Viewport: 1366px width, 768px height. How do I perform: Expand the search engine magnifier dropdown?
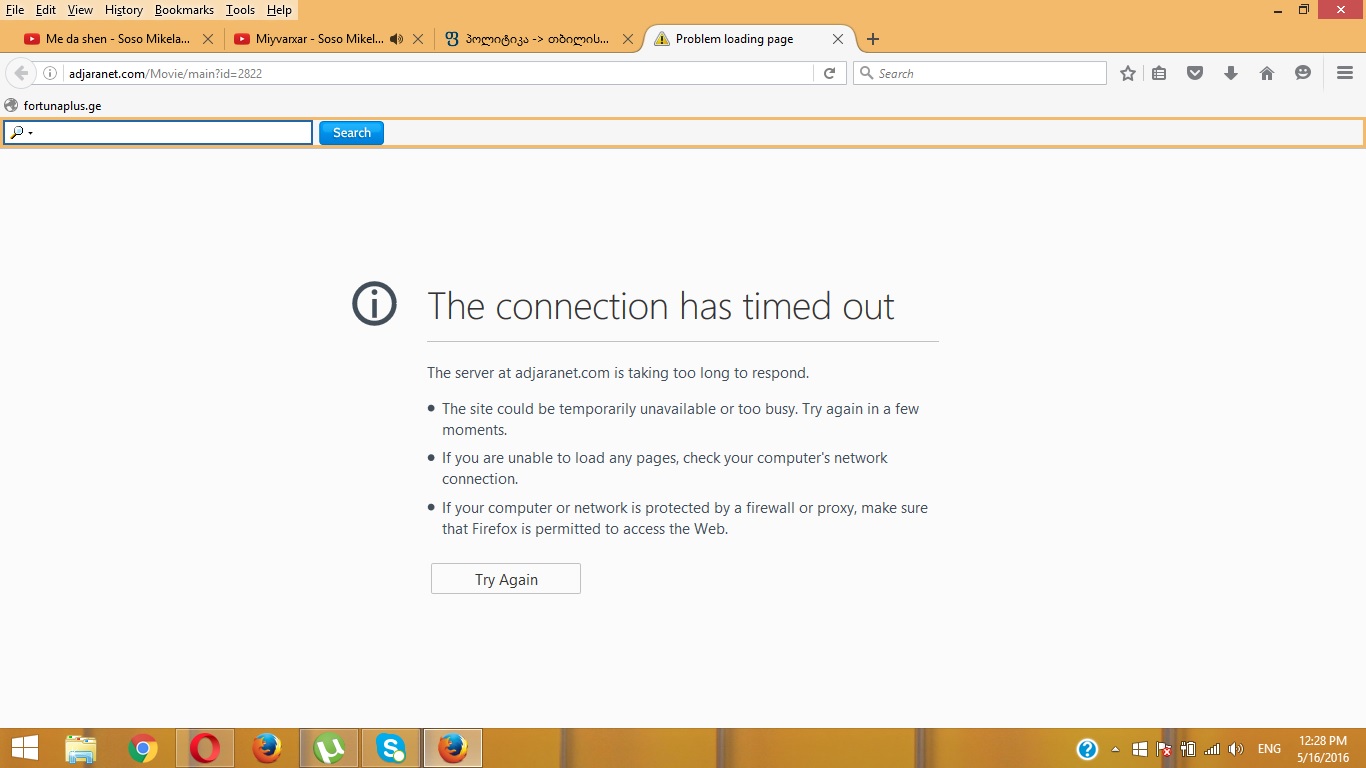(x=20, y=132)
